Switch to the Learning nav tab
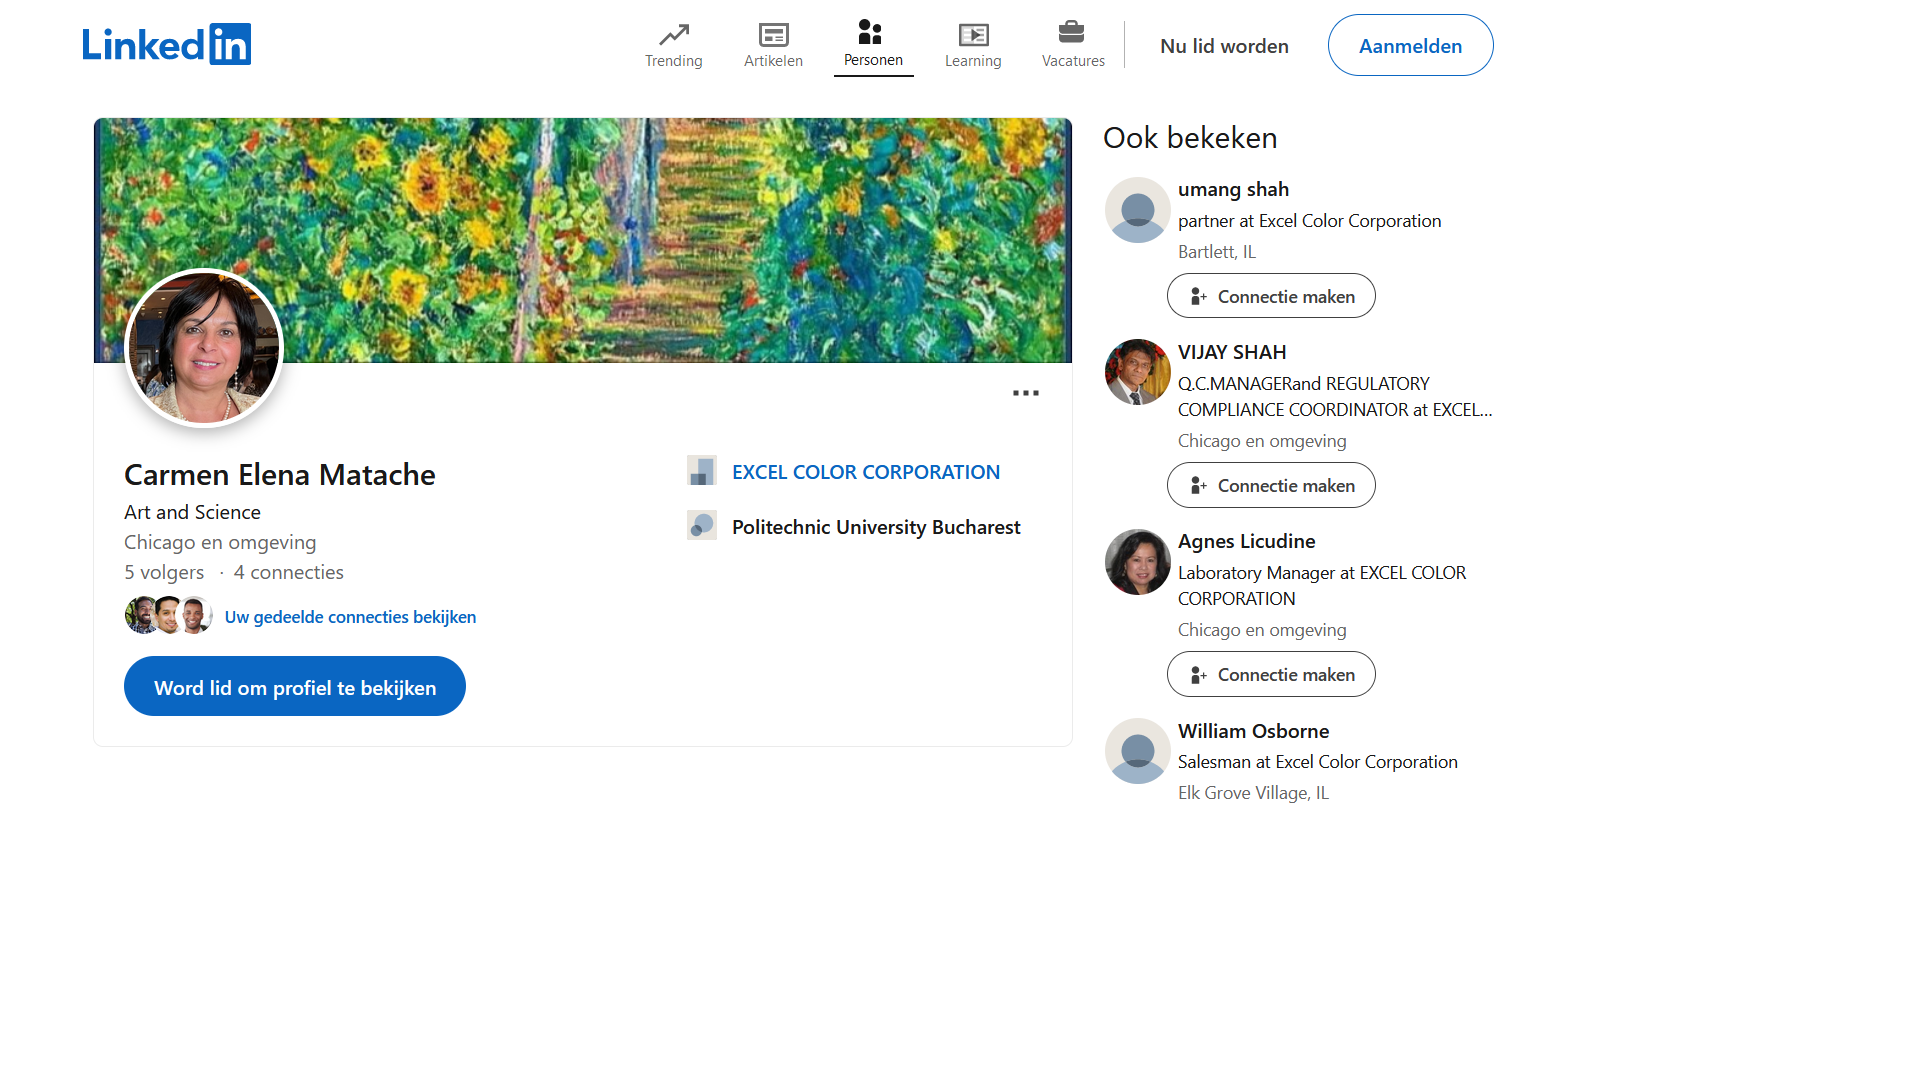The width and height of the screenshot is (1920, 1080). point(973,46)
